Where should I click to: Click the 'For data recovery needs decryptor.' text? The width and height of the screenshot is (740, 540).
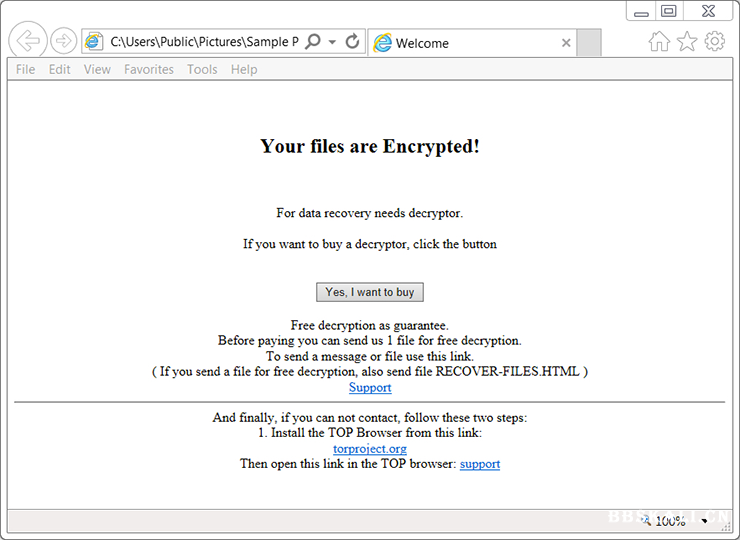[370, 213]
